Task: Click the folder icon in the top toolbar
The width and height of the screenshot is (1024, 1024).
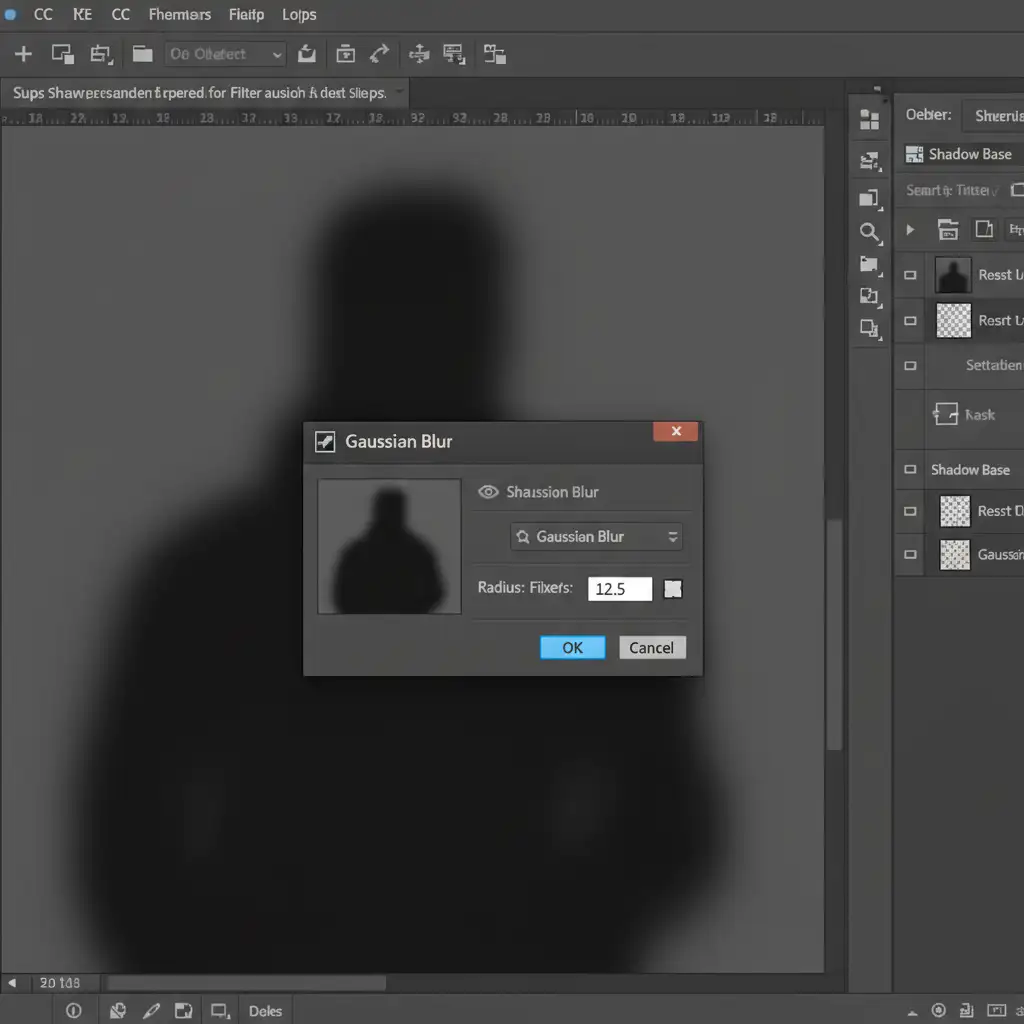Action: 142,54
